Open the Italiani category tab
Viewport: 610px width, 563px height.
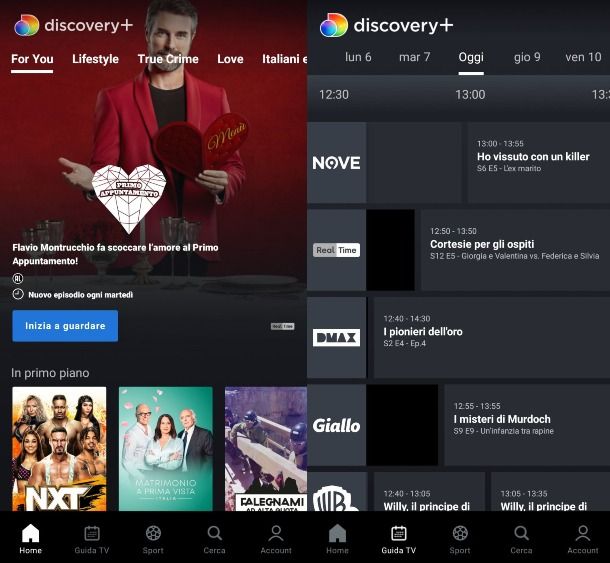(284, 59)
